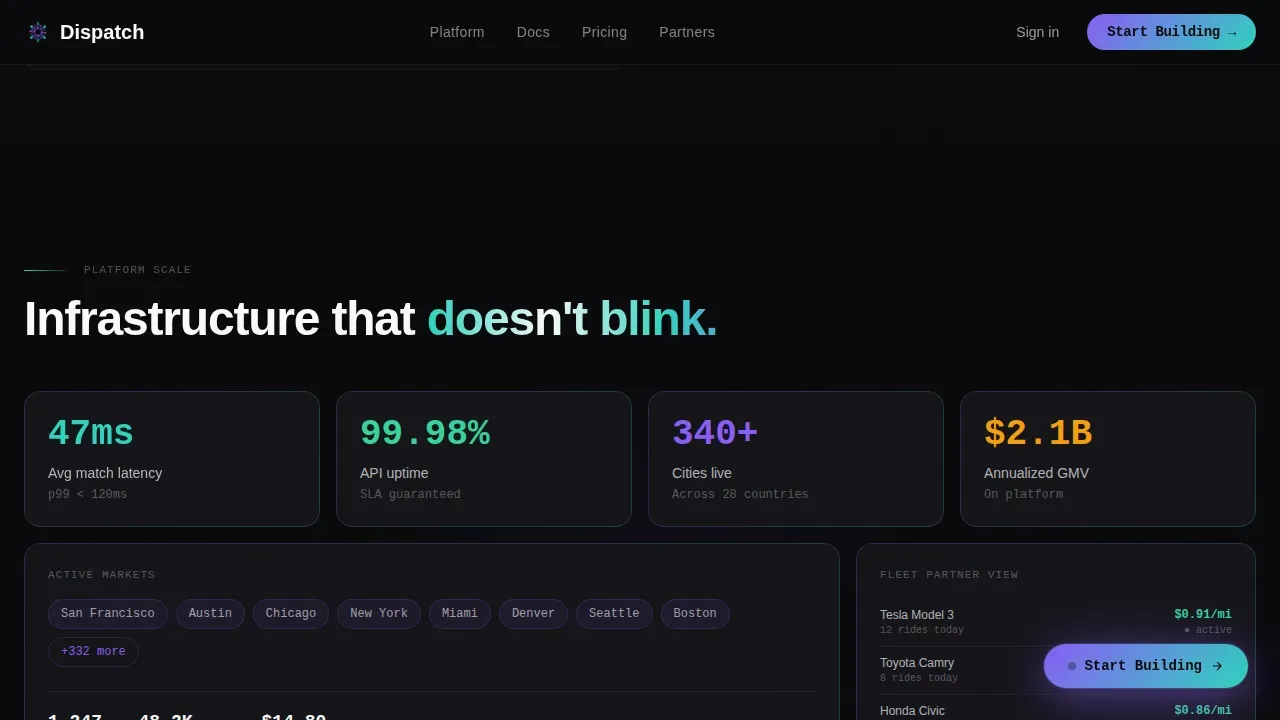Select the Denver market chip
1280x720 pixels.
tap(533, 614)
